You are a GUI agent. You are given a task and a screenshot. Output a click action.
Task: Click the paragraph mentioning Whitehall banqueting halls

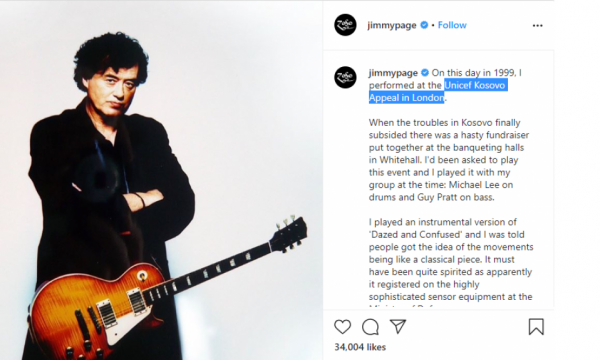449,160
